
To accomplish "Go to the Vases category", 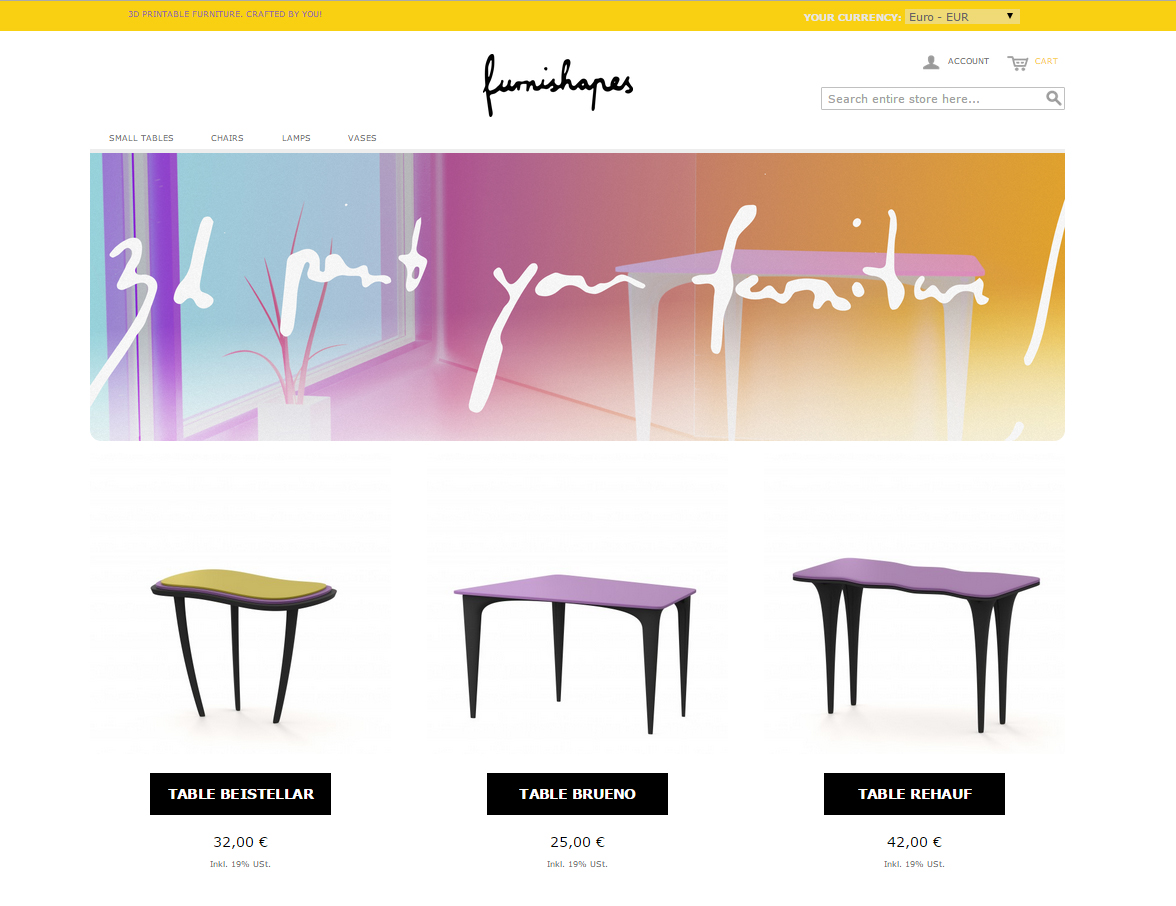I will 362,138.
